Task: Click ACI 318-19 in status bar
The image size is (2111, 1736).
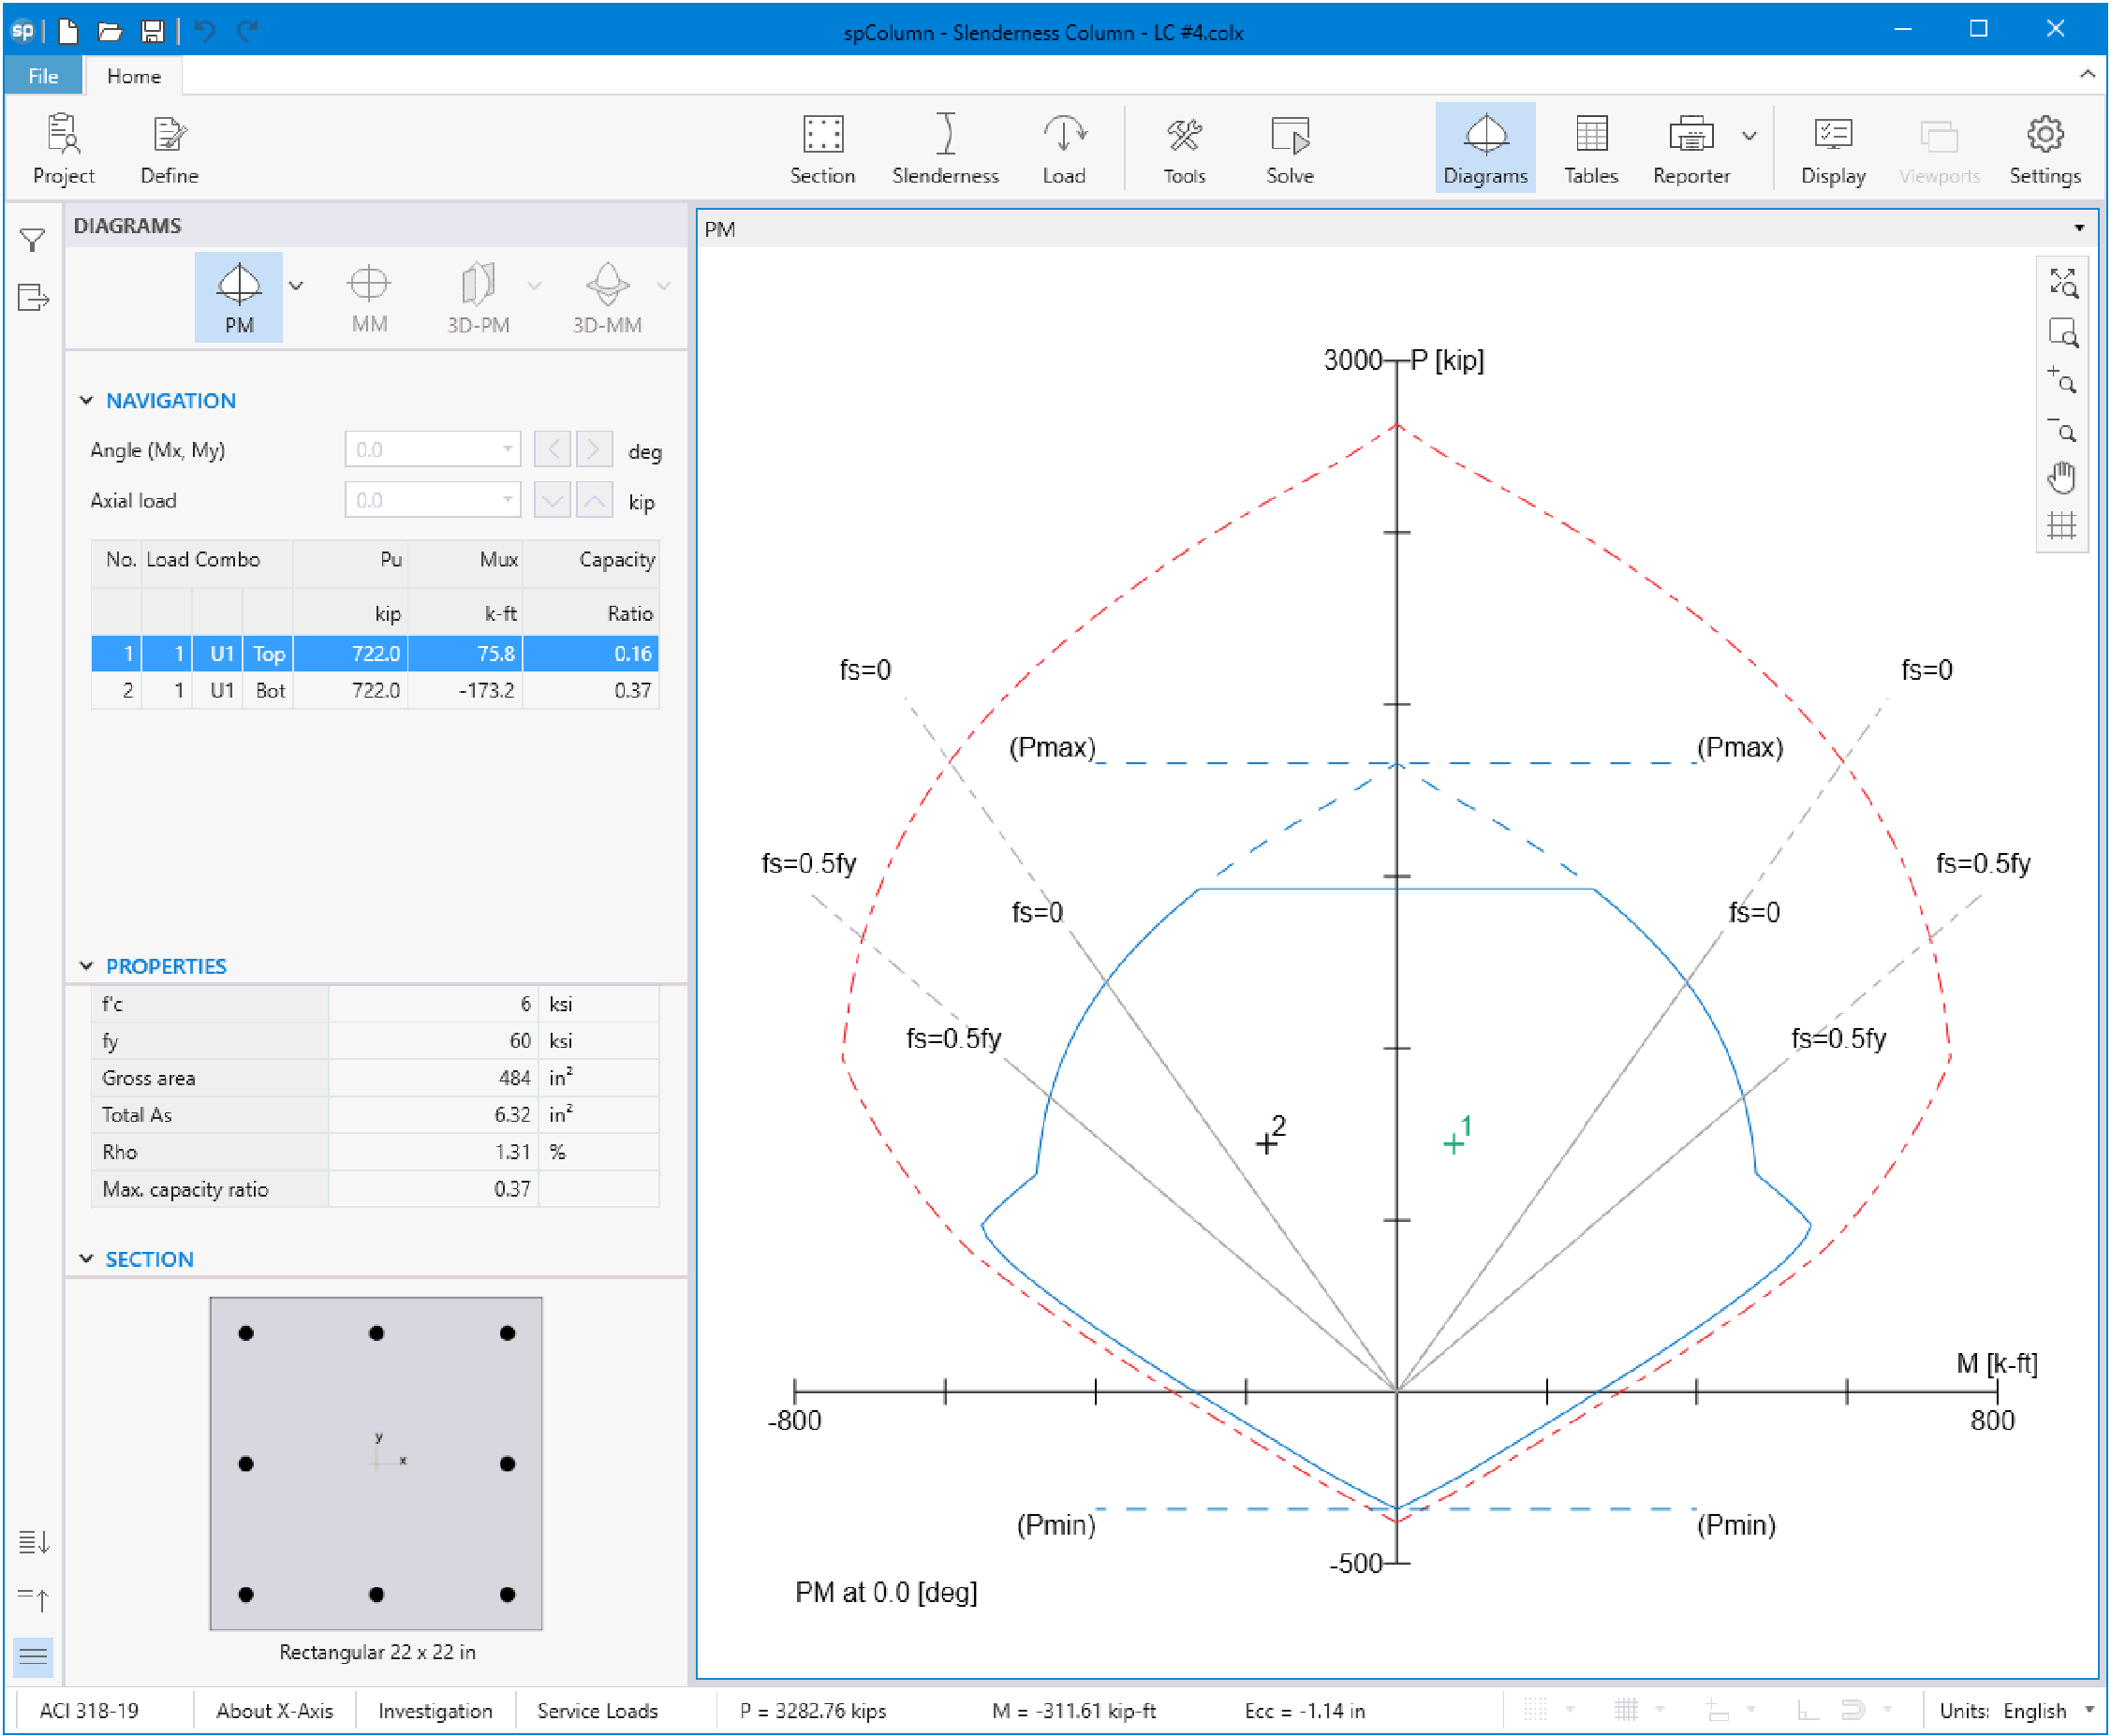Action: 89,1710
